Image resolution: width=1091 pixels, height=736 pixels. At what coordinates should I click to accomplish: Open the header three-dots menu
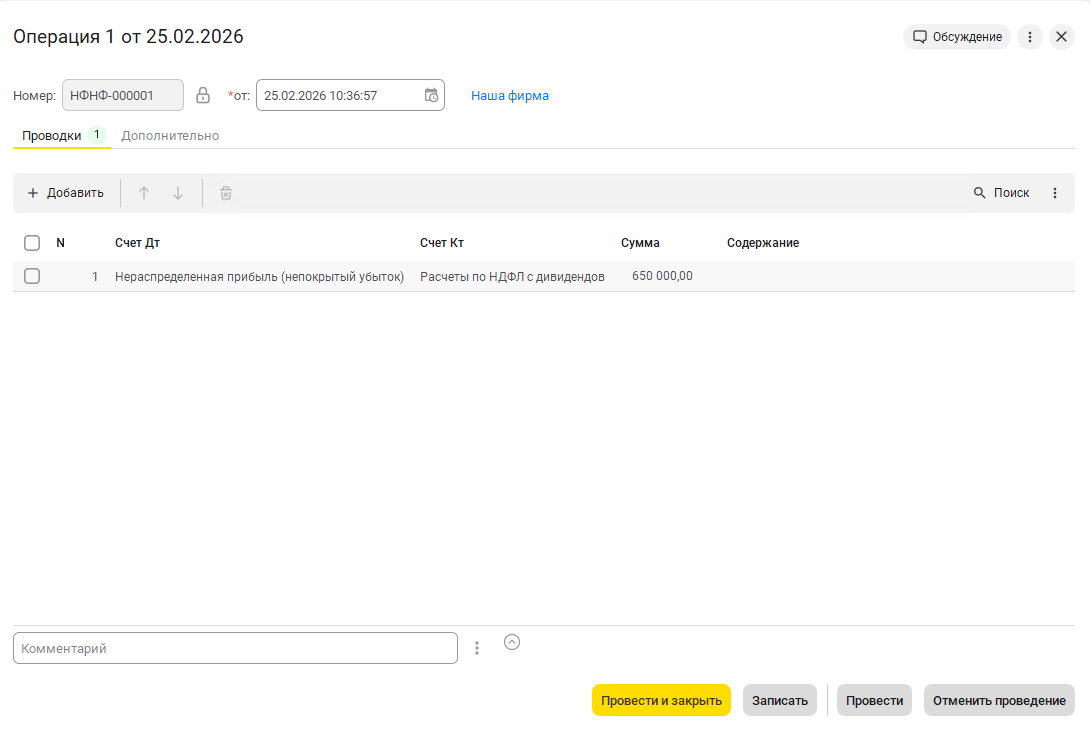tap(1030, 37)
